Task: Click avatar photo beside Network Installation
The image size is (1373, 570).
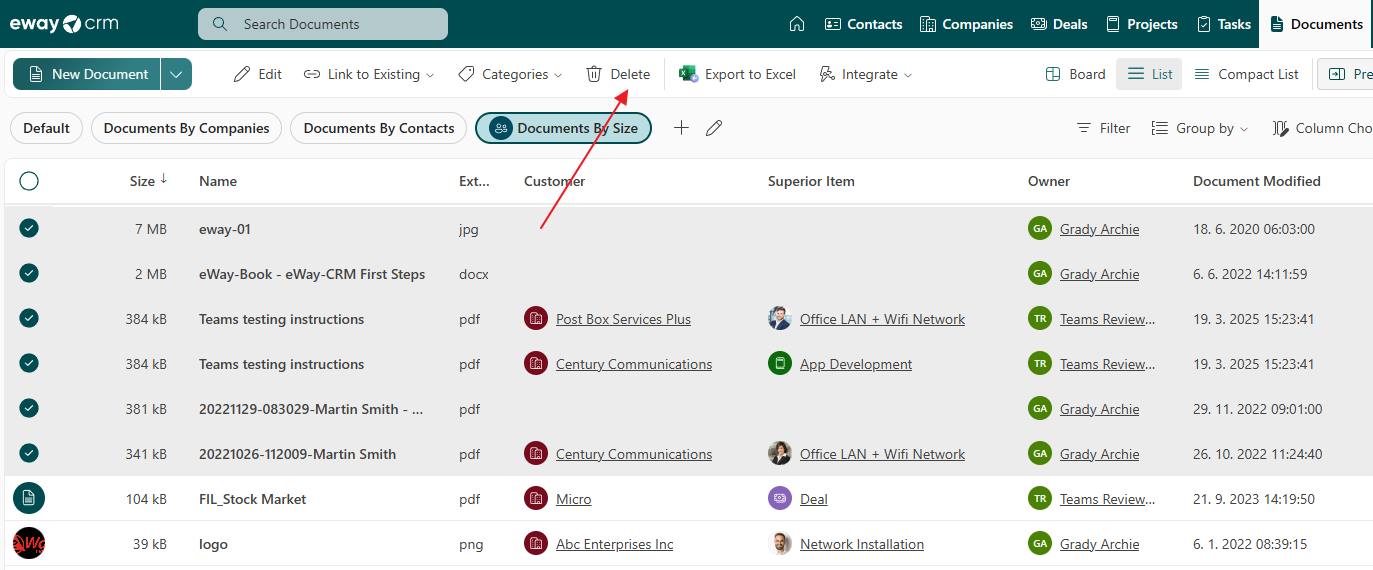Action: click(780, 544)
